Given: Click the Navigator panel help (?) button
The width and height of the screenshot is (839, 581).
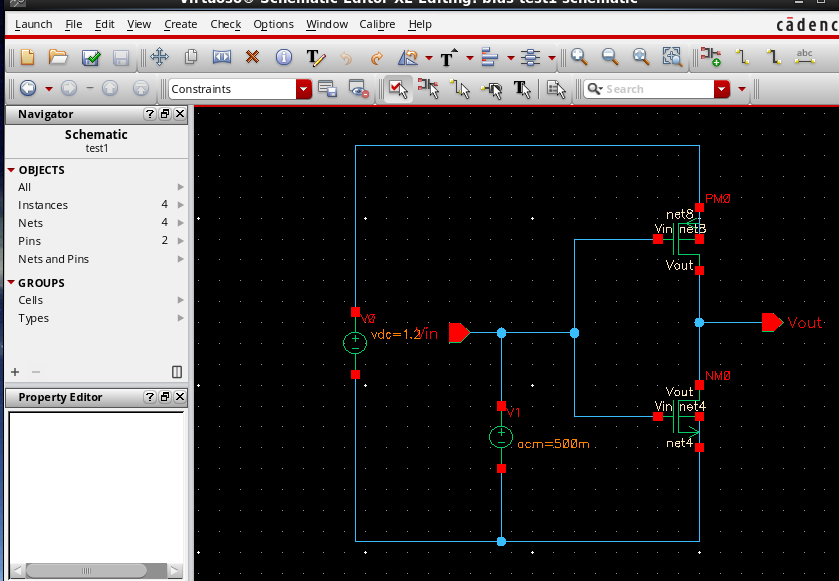Looking at the screenshot, I should (x=148, y=114).
